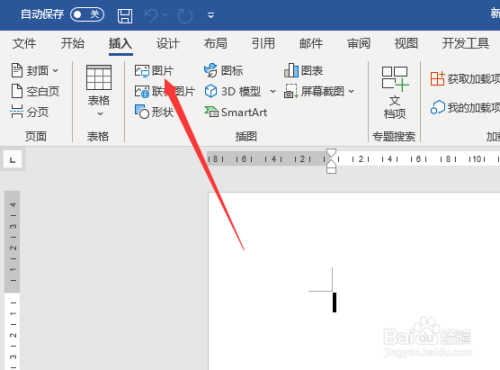This screenshot has height=370, width=500.
Task: Insert 图标 icons
Action: point(224,70)
